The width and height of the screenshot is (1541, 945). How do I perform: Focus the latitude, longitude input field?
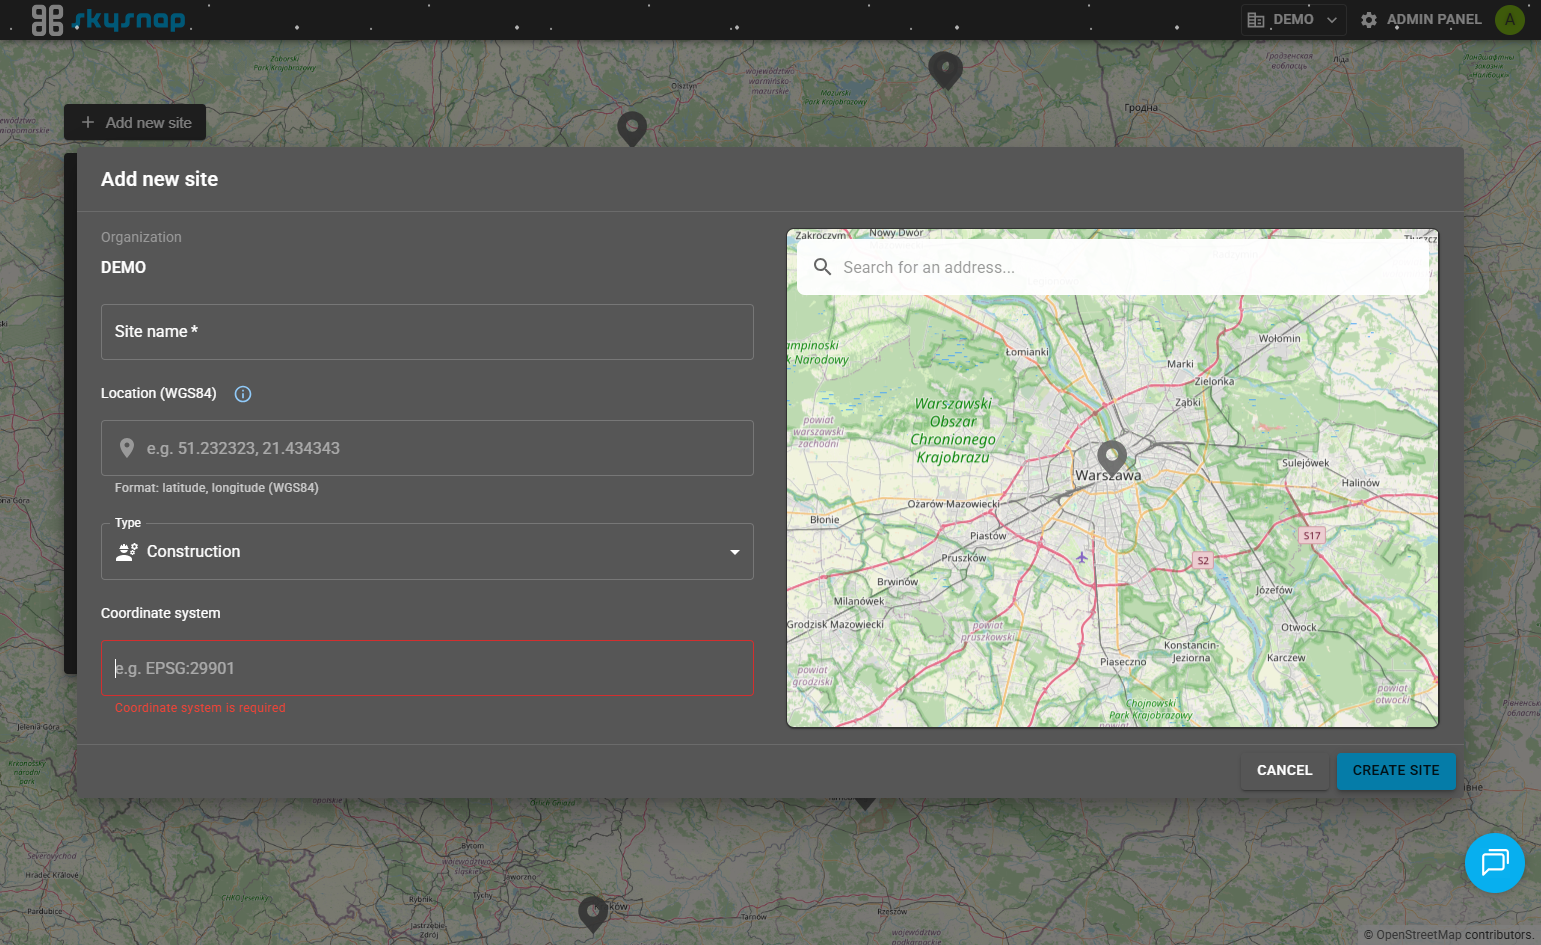click(x=427, y=448)
